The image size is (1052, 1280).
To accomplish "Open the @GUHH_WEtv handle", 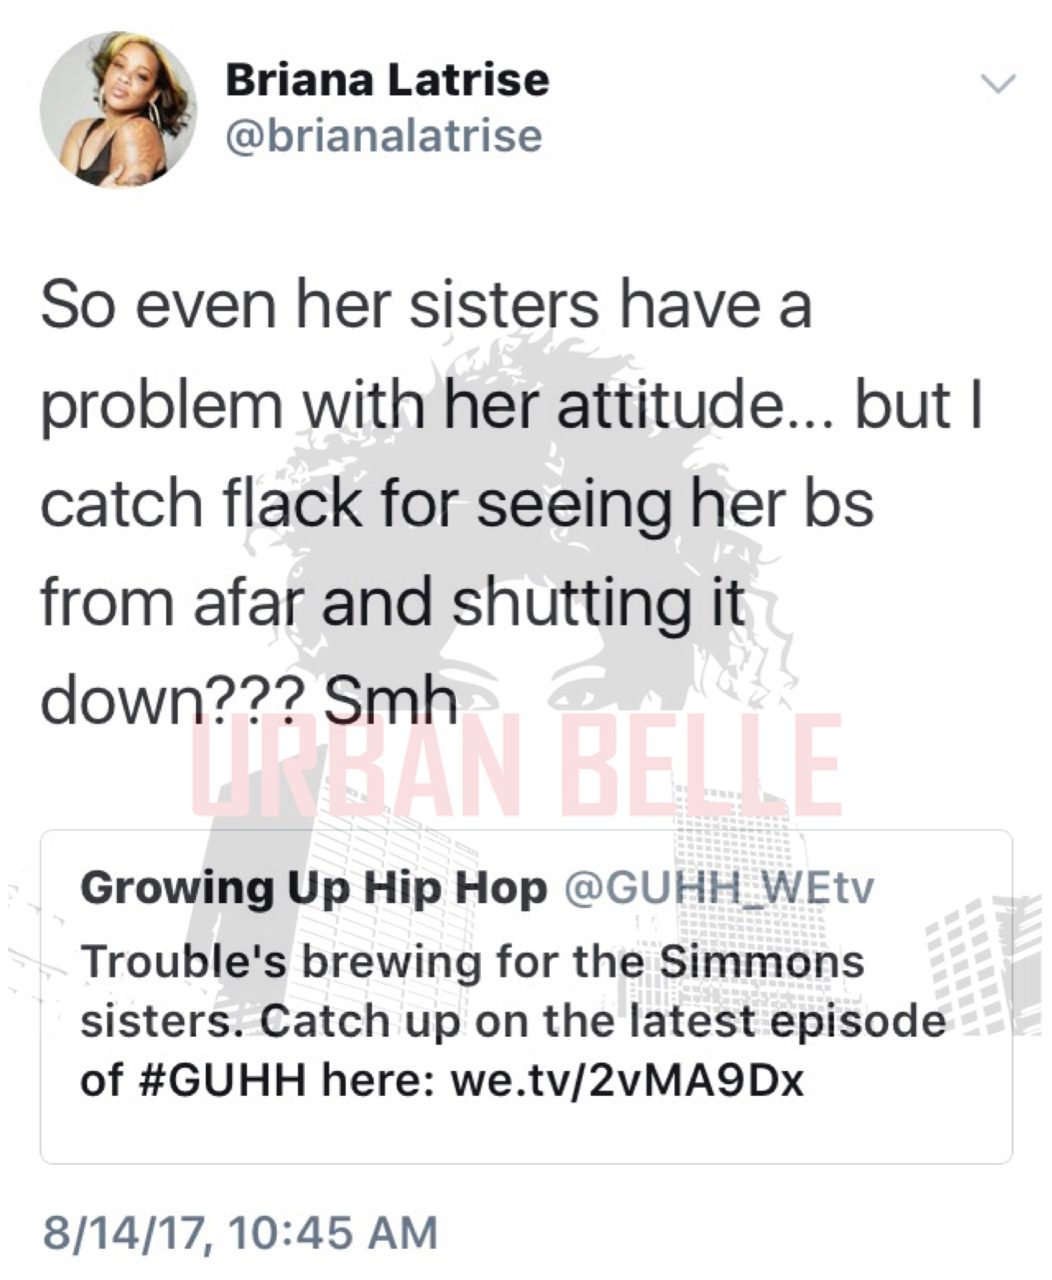I will 719,887.
